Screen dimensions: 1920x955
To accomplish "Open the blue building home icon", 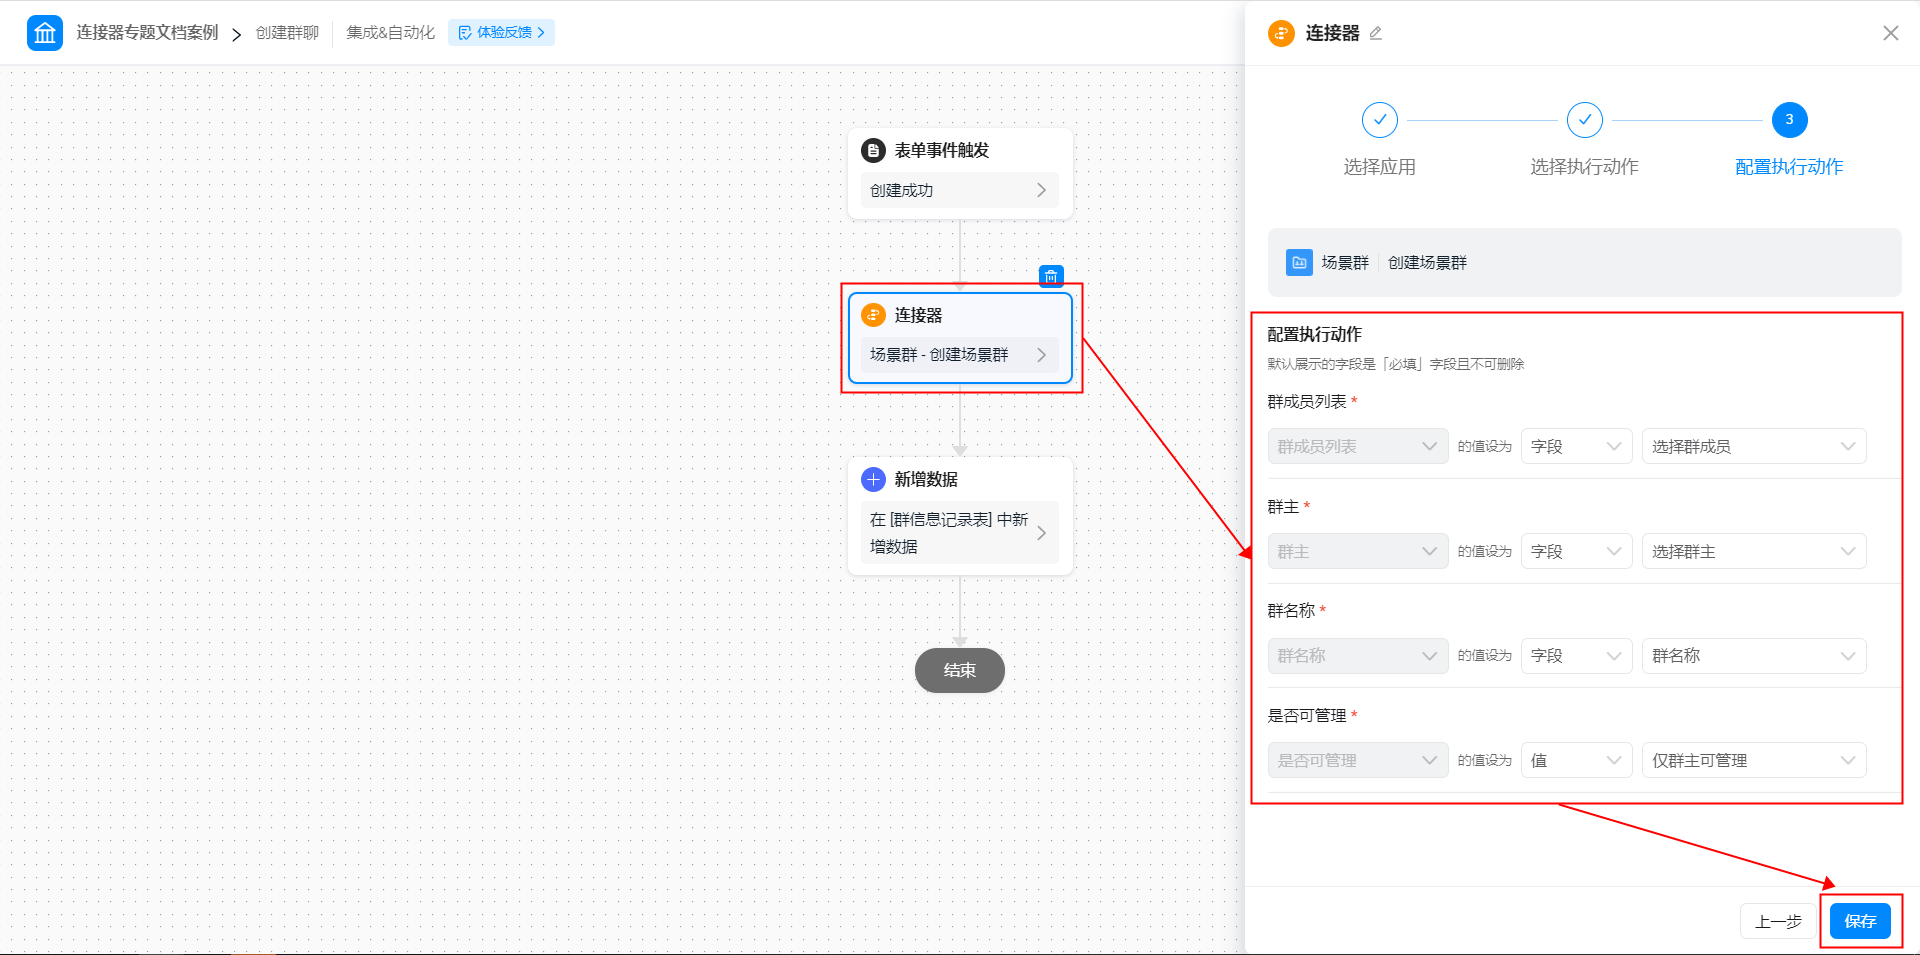I will (45, 33).
